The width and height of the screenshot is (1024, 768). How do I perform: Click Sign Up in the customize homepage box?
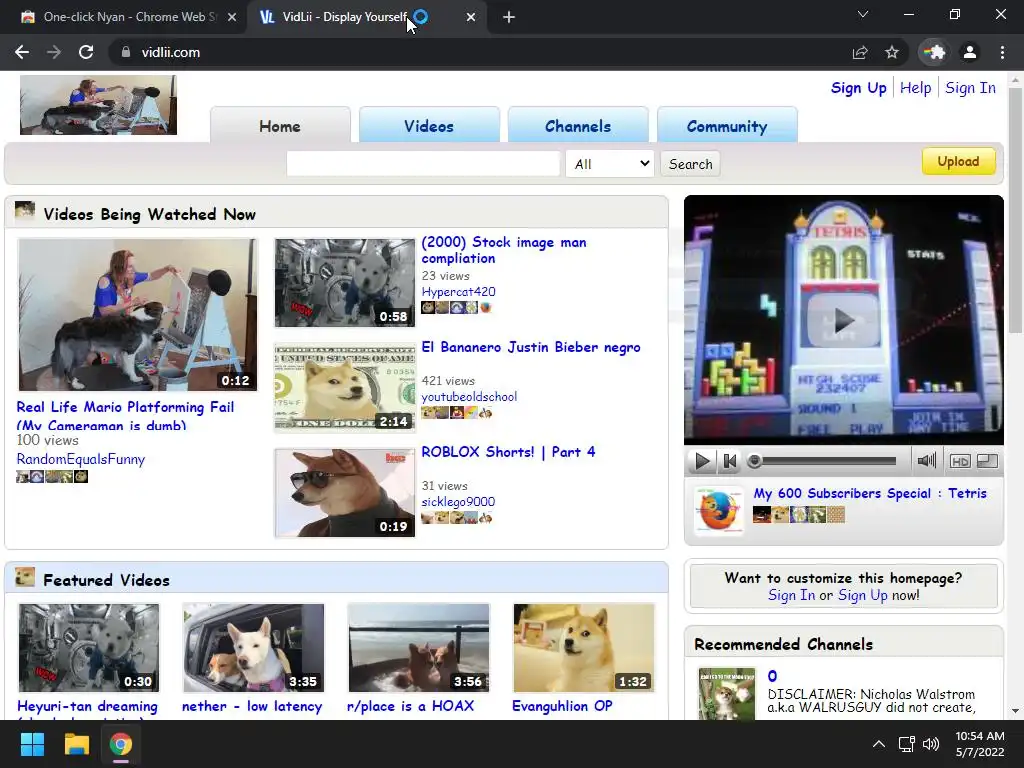[x=862, y=595]
